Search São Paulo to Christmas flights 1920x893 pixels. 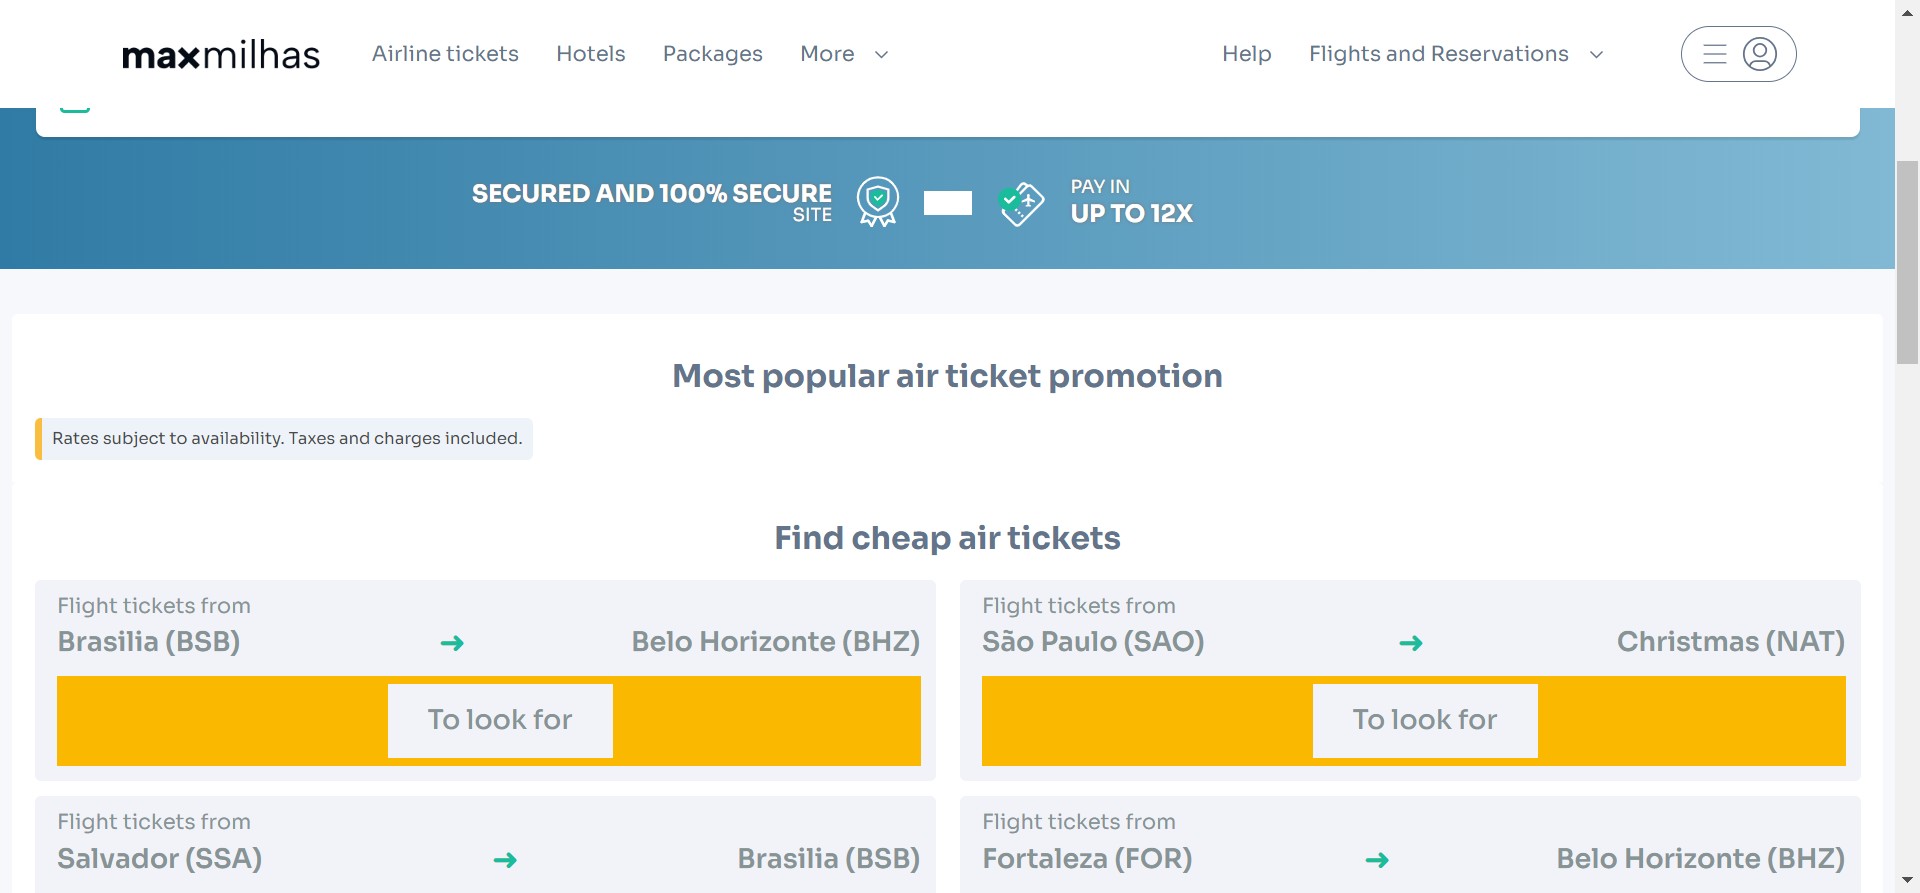pos(1425,720)
